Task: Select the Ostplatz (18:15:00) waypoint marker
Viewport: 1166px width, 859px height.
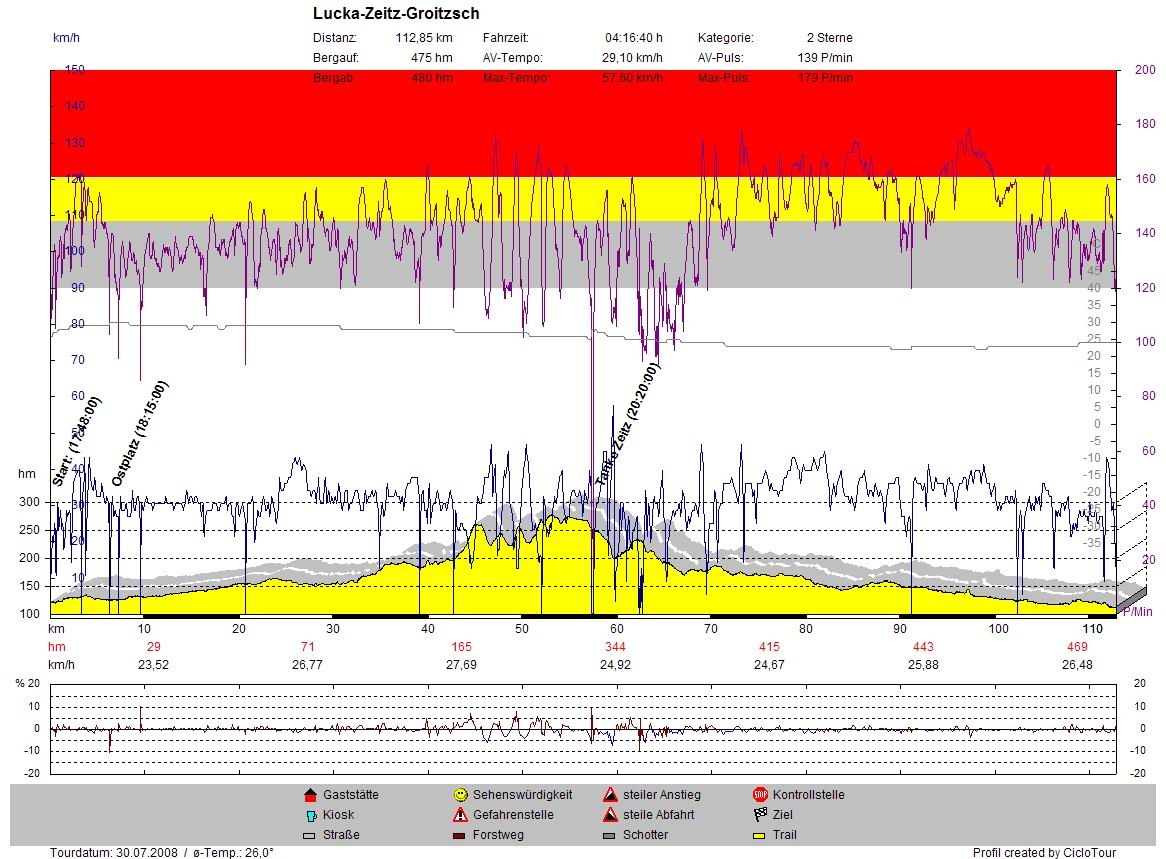Action: point(140,434)
